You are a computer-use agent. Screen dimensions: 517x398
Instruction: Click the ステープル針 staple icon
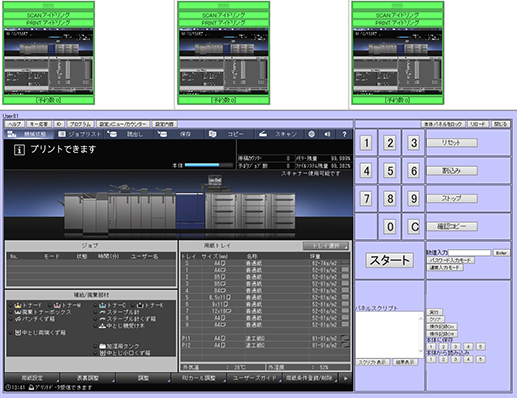[103, 312]
